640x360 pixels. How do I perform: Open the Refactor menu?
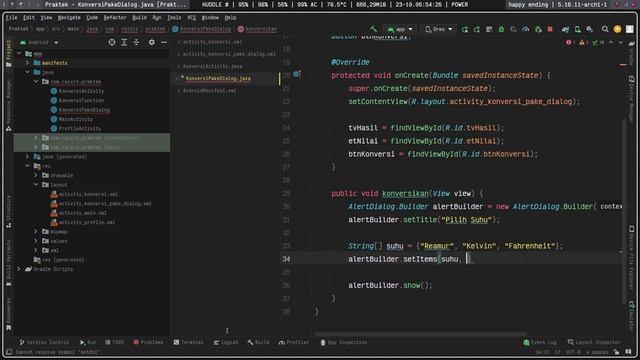click(x=115, y=18)
